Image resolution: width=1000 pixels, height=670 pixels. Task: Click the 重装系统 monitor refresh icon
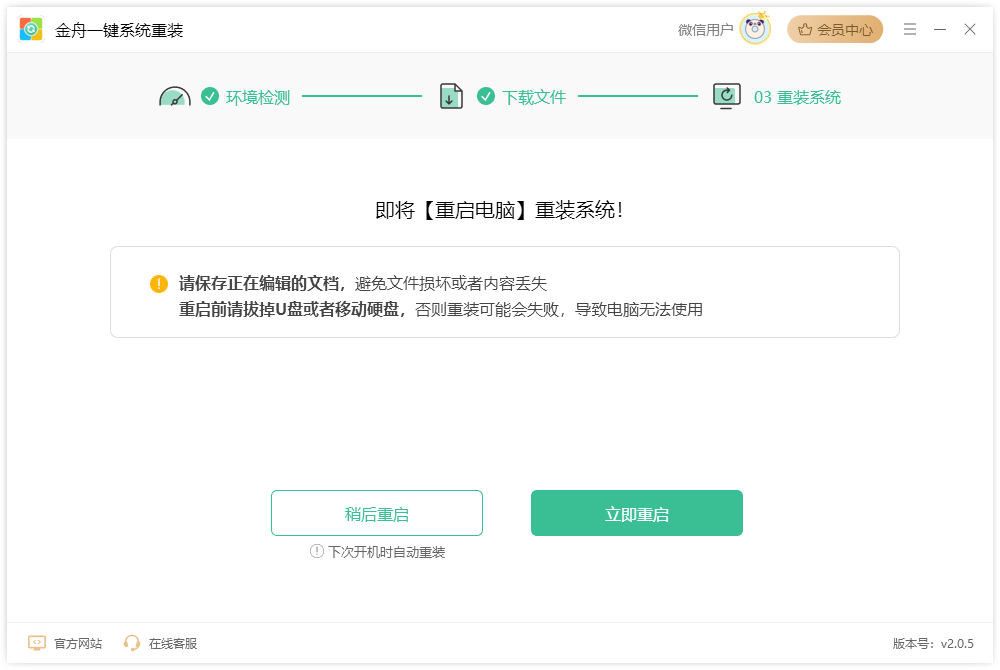click(x=727, y=96)
